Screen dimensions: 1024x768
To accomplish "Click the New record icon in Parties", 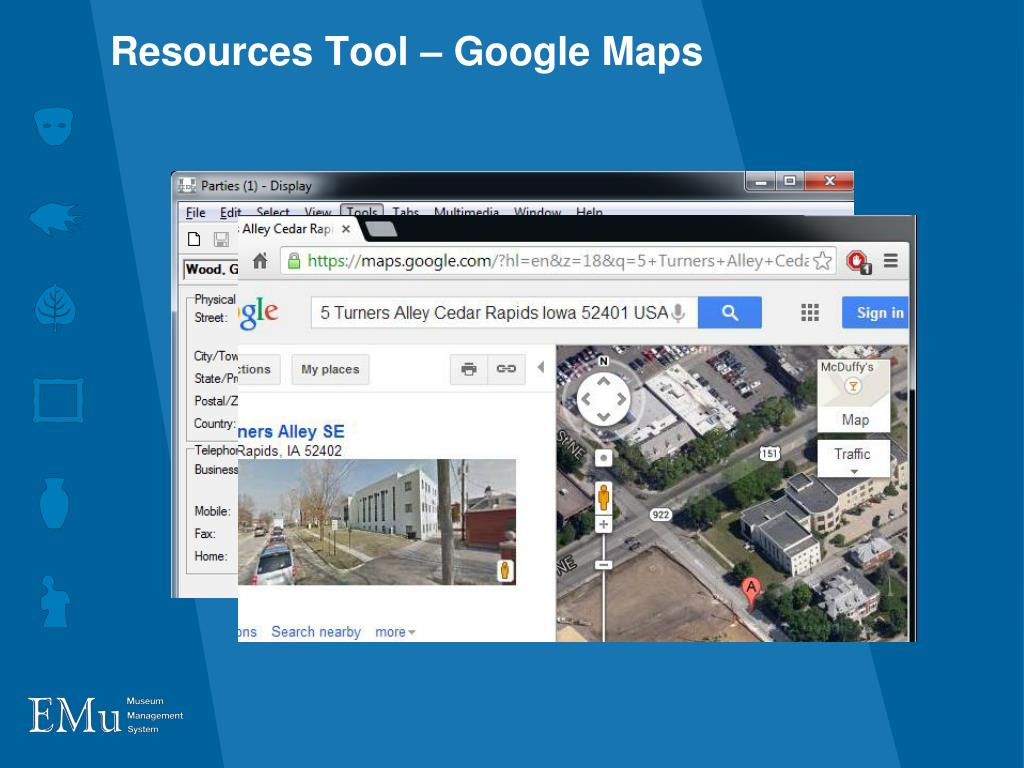I will [194, 239].
